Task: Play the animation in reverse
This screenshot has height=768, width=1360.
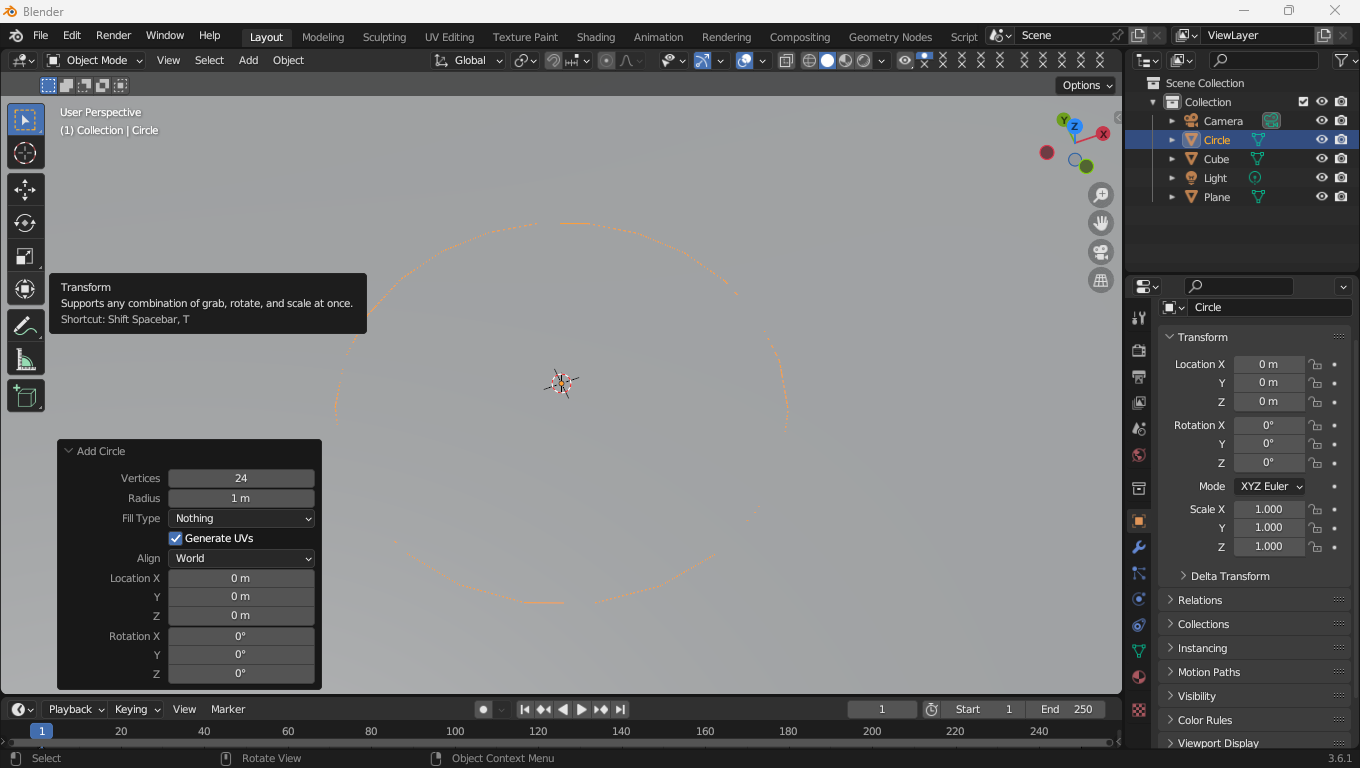Action: tap(562, 709)
